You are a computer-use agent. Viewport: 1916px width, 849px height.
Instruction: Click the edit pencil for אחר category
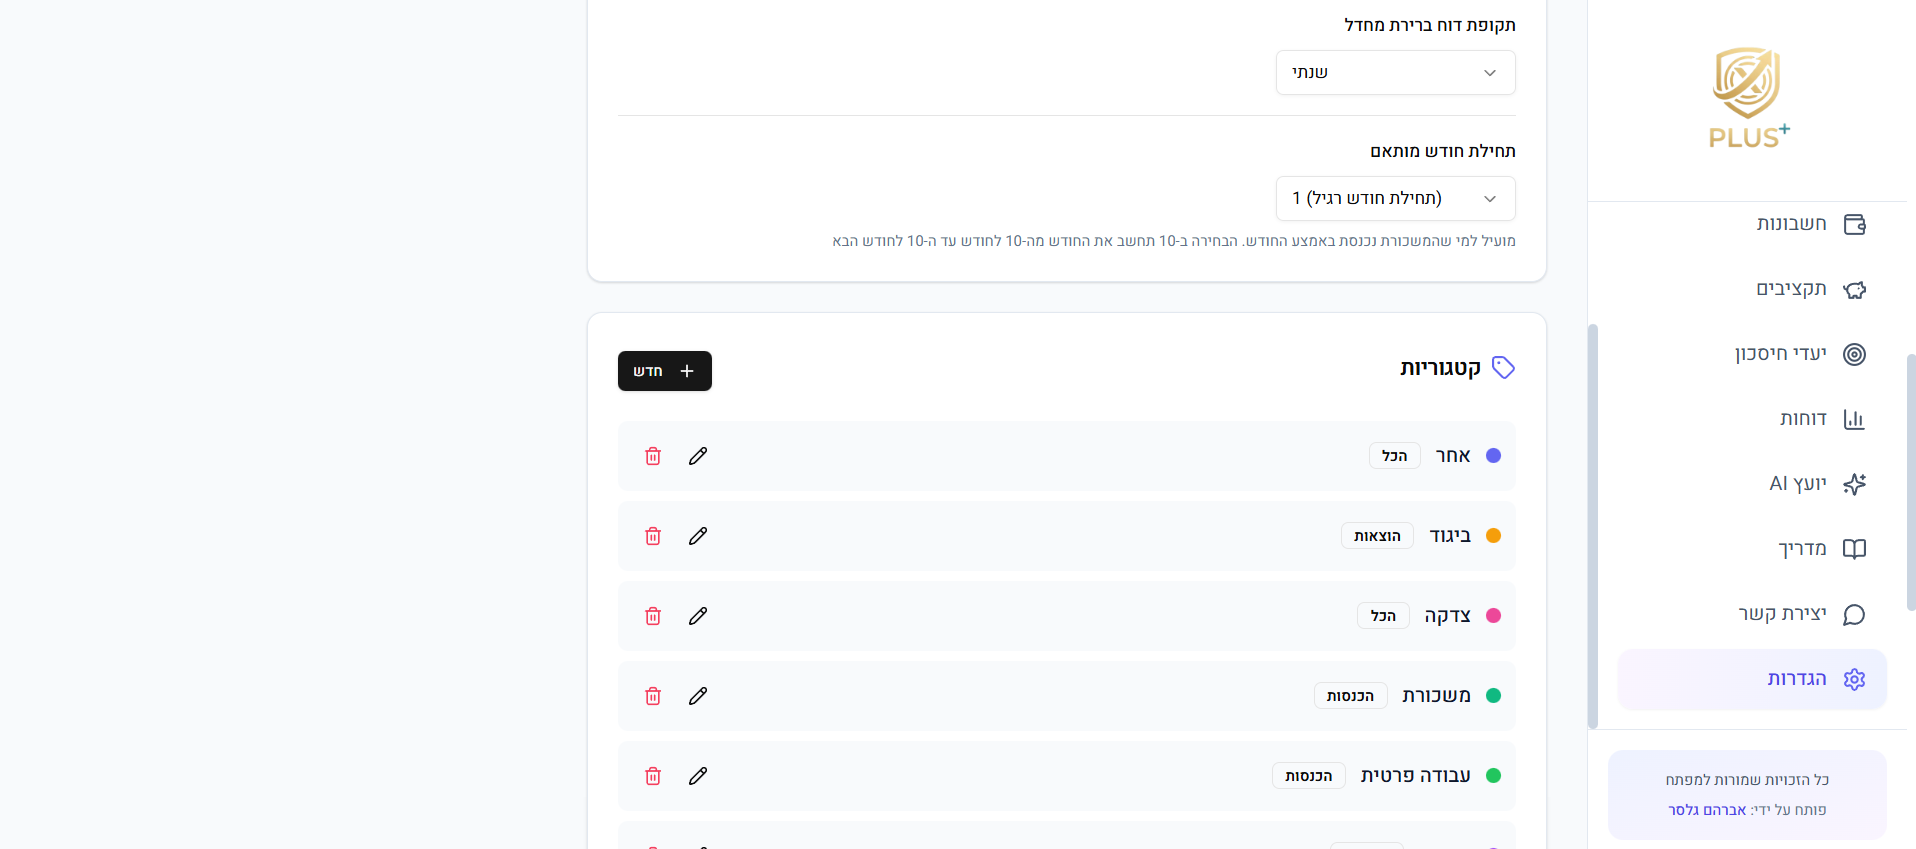[698, 456]
